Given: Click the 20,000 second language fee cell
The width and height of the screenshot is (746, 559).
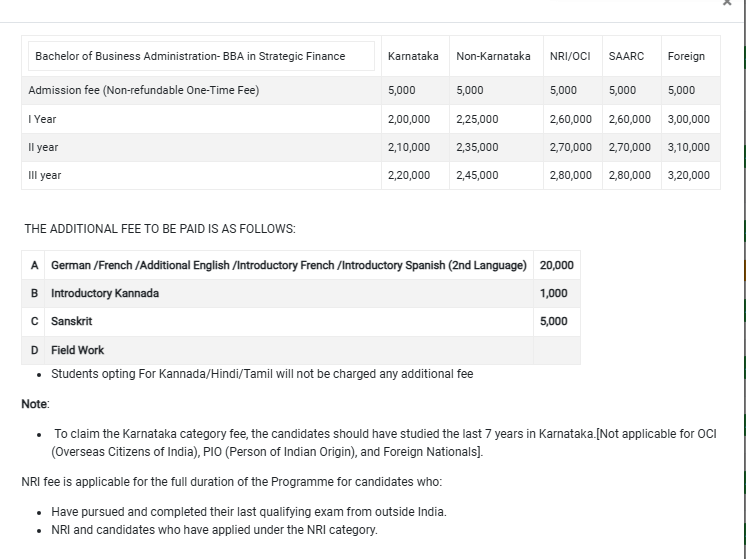Looking at the screenshot, I should (x=556, y=265).
